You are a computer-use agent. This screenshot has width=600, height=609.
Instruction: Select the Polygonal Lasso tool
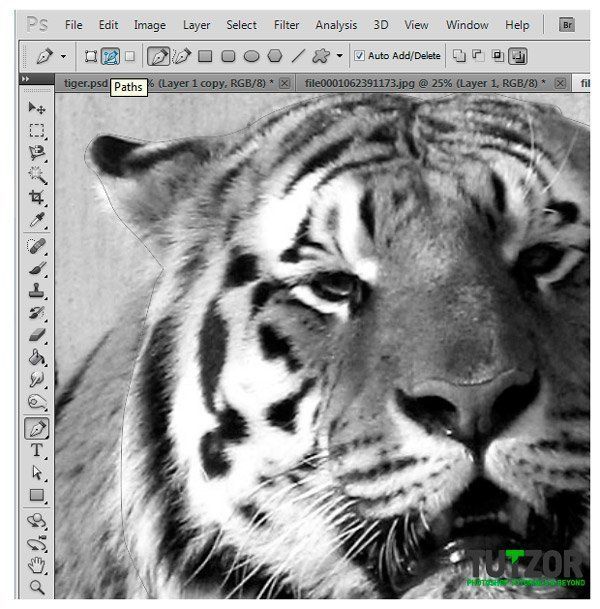tap(37, 153)
